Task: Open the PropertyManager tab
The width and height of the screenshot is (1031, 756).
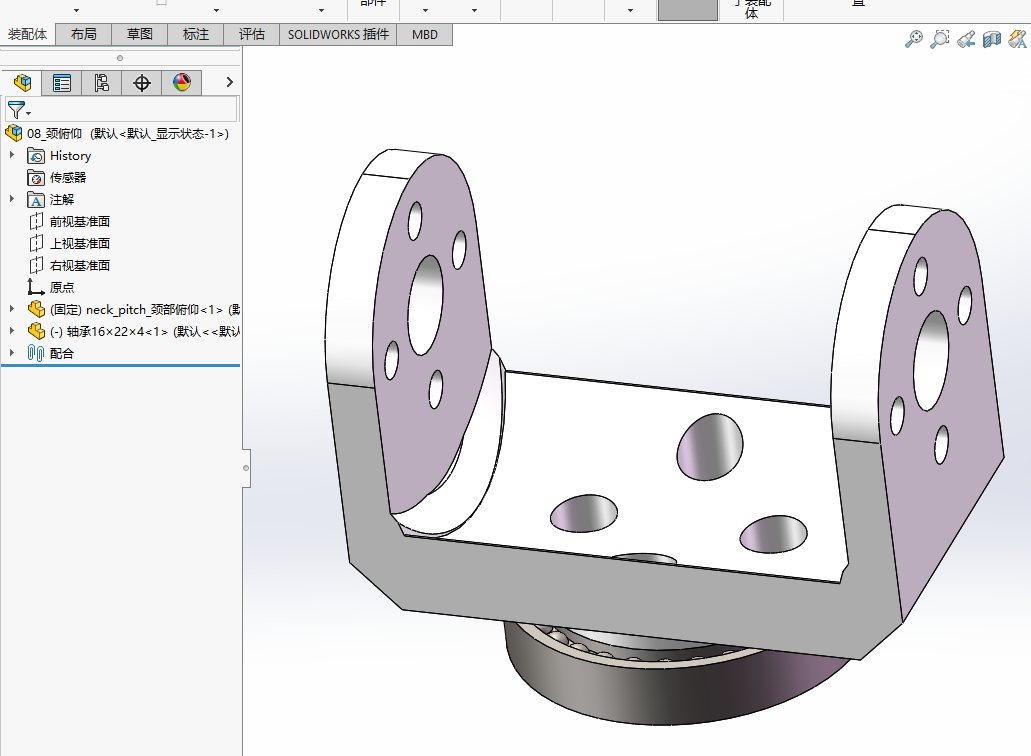Action: 62,83
